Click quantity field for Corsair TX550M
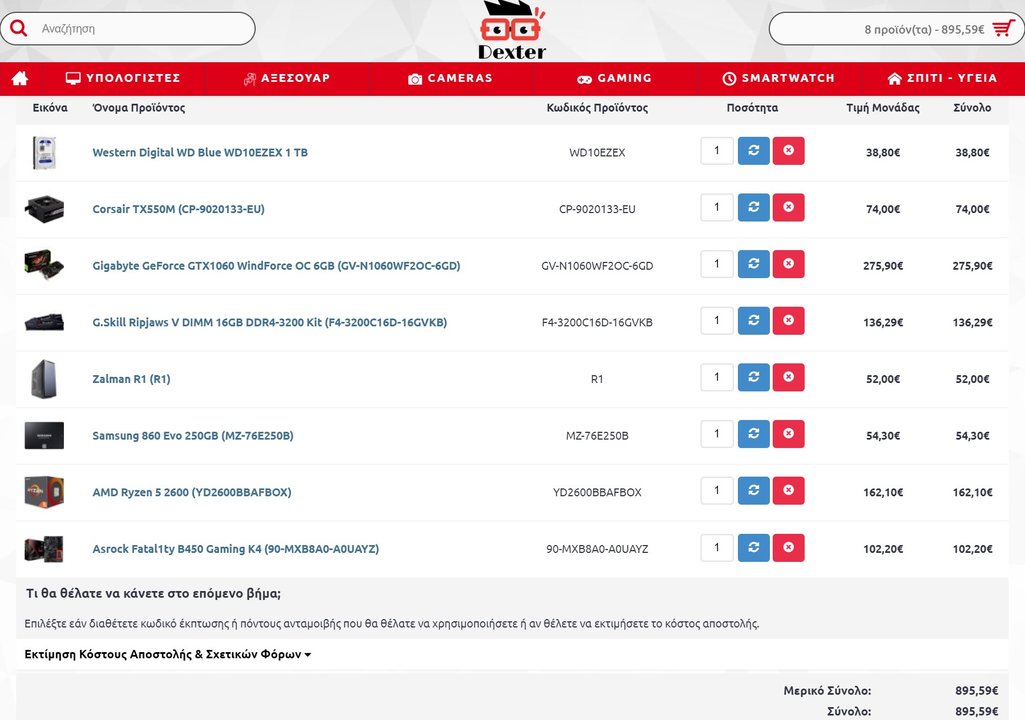The image size is (1025, 720). pyautogui.click(x=716, y=207)
